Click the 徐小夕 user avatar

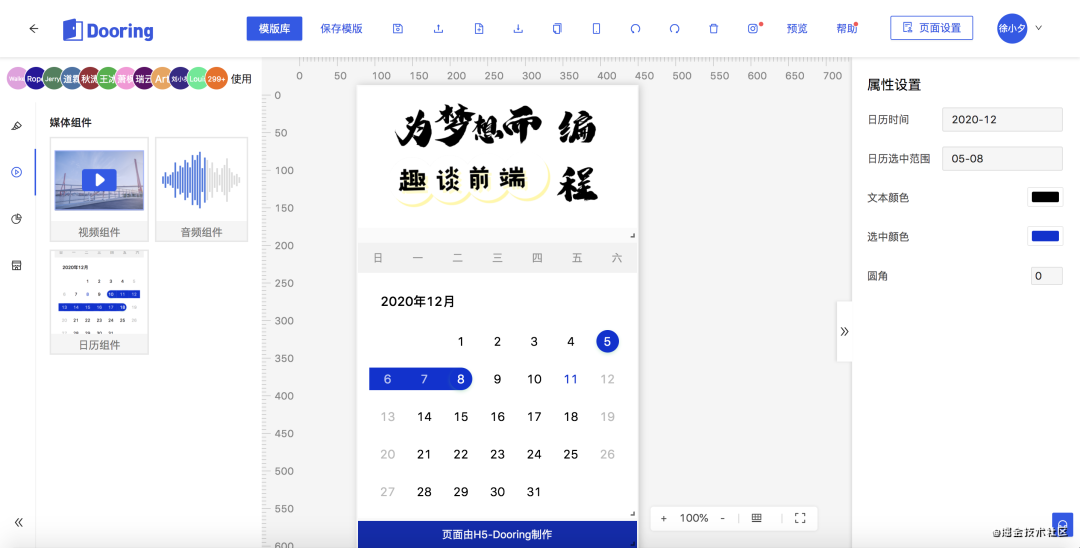1012,28
